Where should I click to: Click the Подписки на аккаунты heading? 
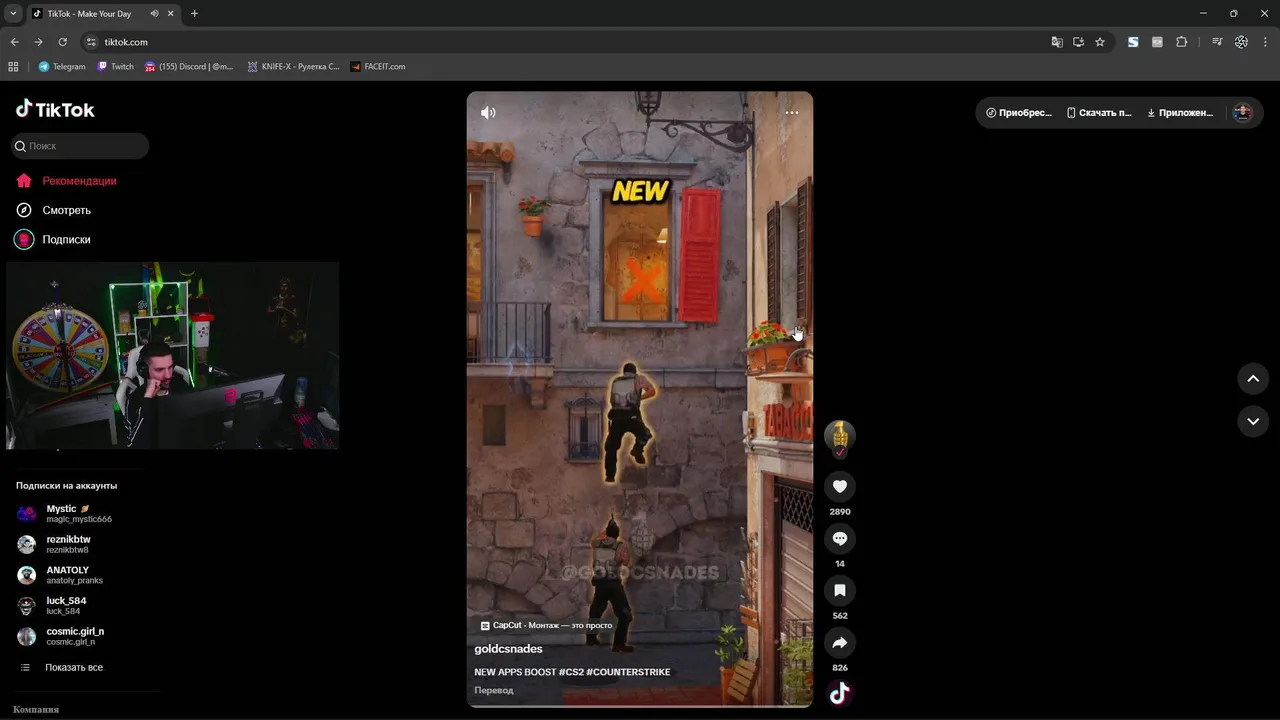coord(66,485)
